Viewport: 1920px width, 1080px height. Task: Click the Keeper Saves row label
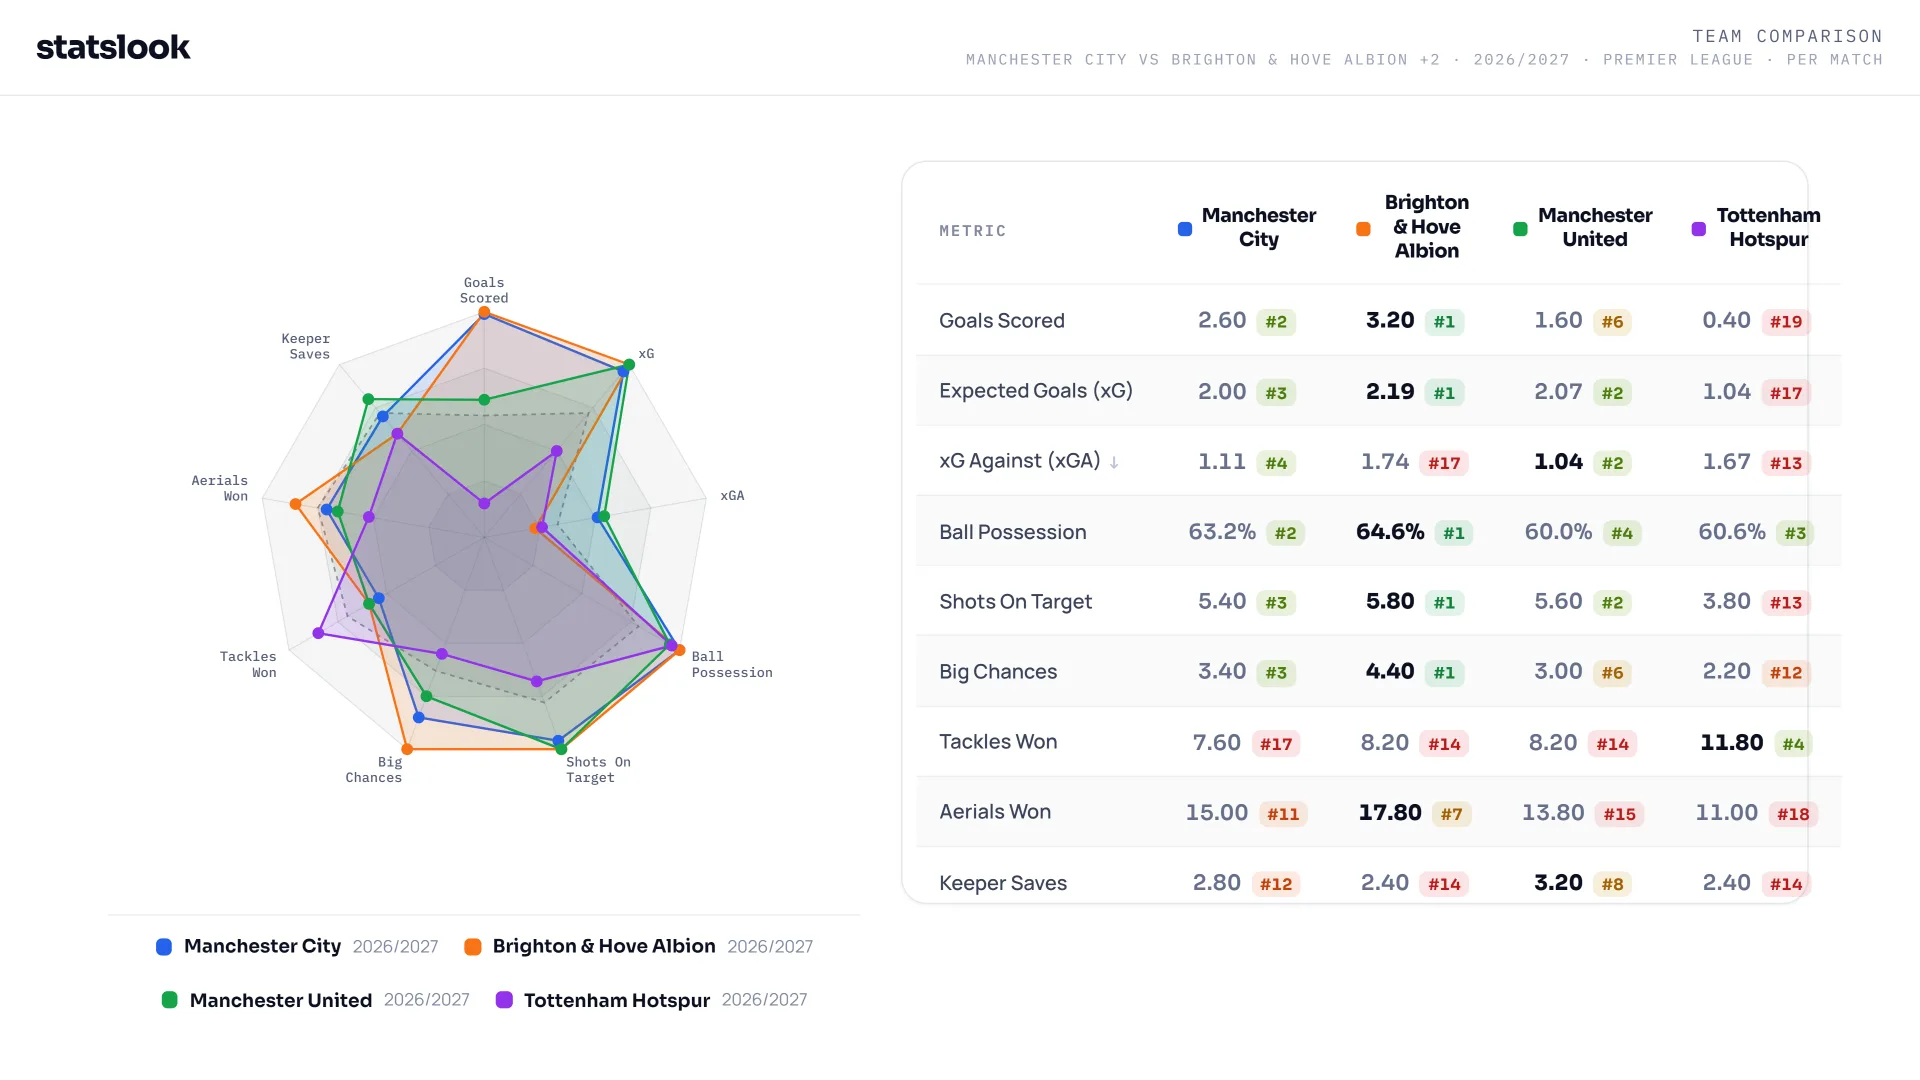point(1003,883)
